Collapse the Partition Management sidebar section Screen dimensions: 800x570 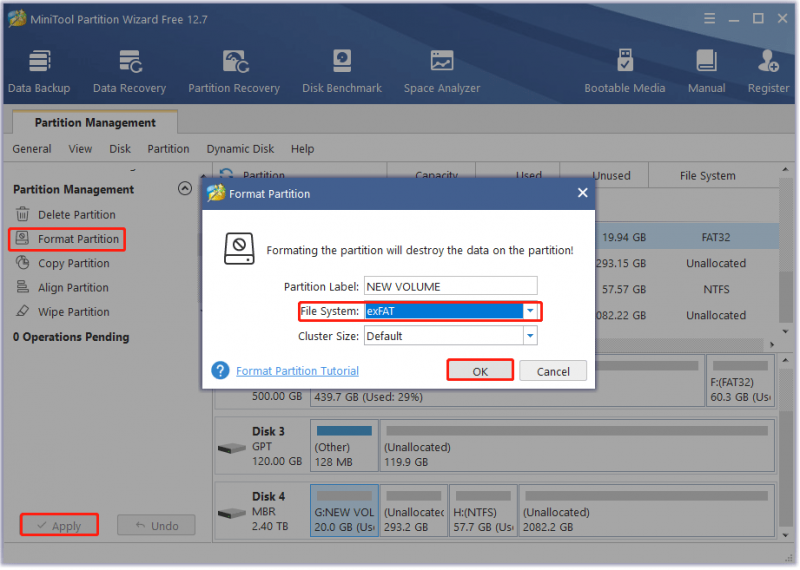pyautogui.click(x=185, y=189)
